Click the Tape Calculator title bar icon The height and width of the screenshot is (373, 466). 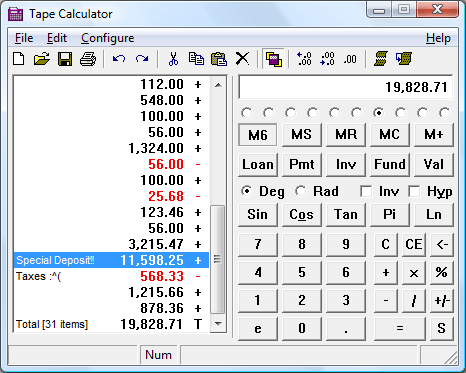[15, 14]
